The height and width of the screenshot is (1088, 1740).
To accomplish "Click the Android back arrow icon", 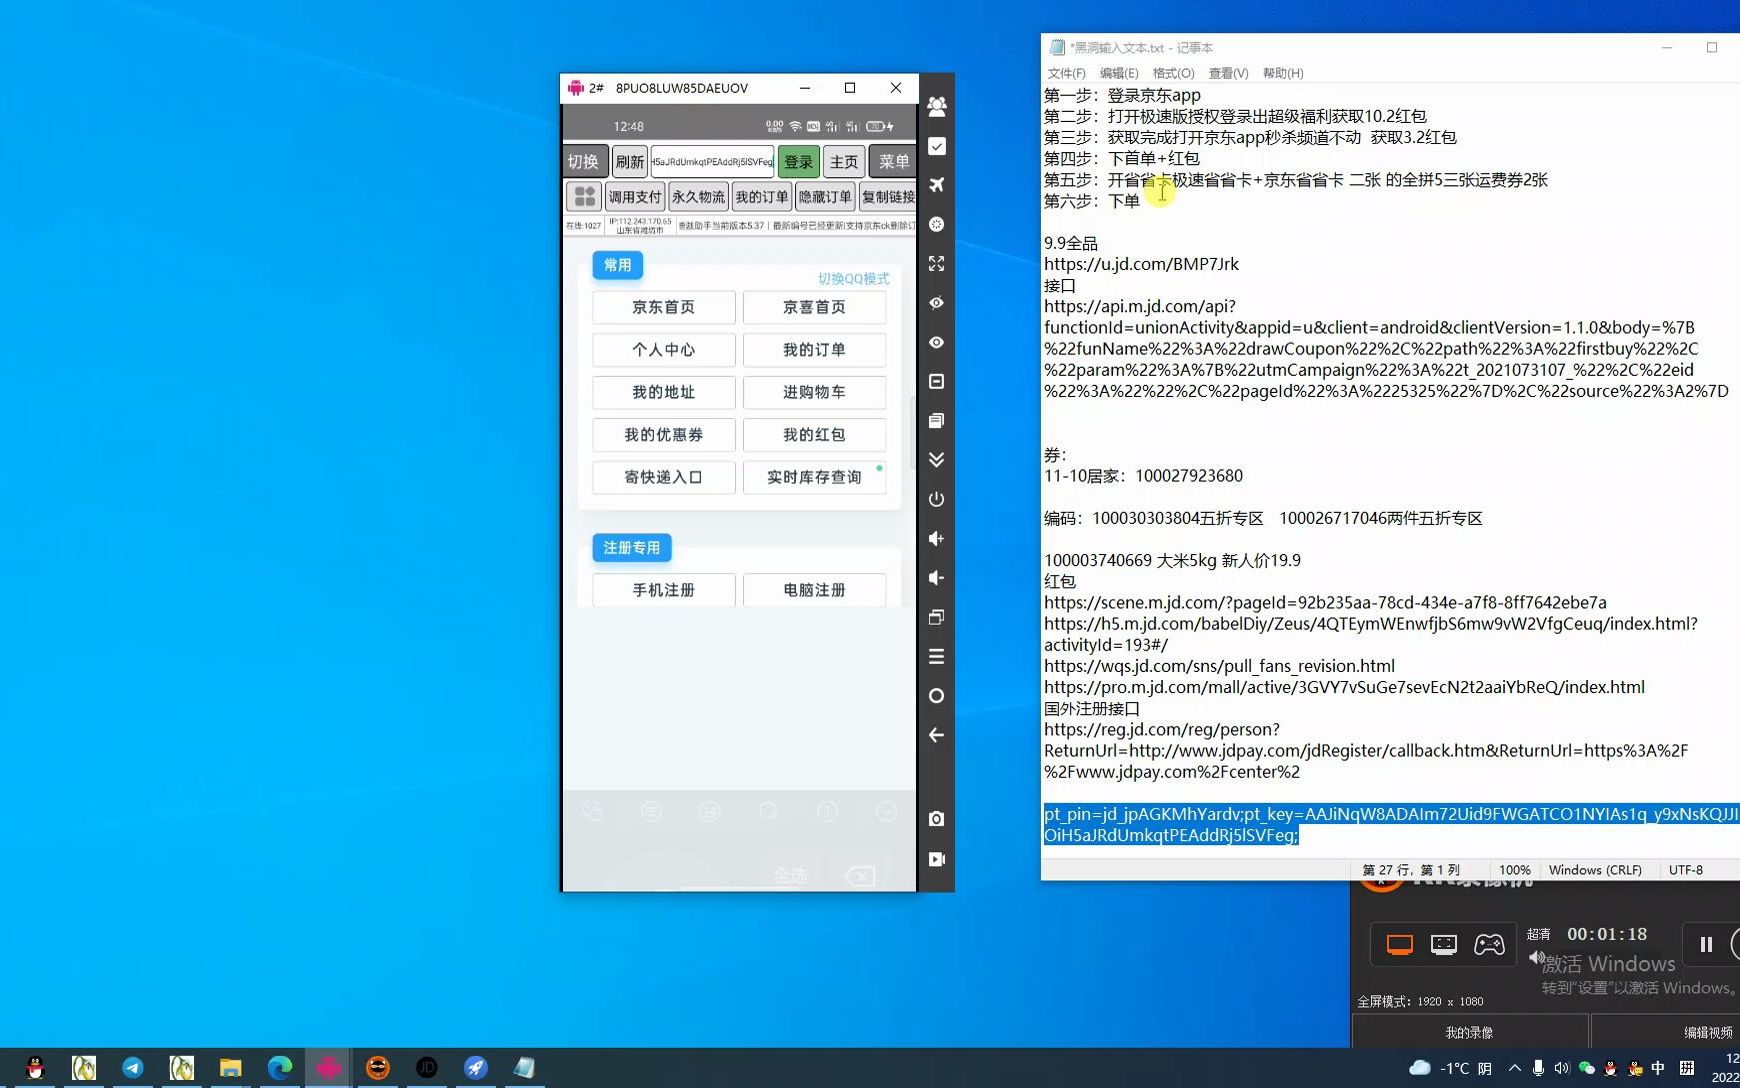I will click(x=936, y=735).
